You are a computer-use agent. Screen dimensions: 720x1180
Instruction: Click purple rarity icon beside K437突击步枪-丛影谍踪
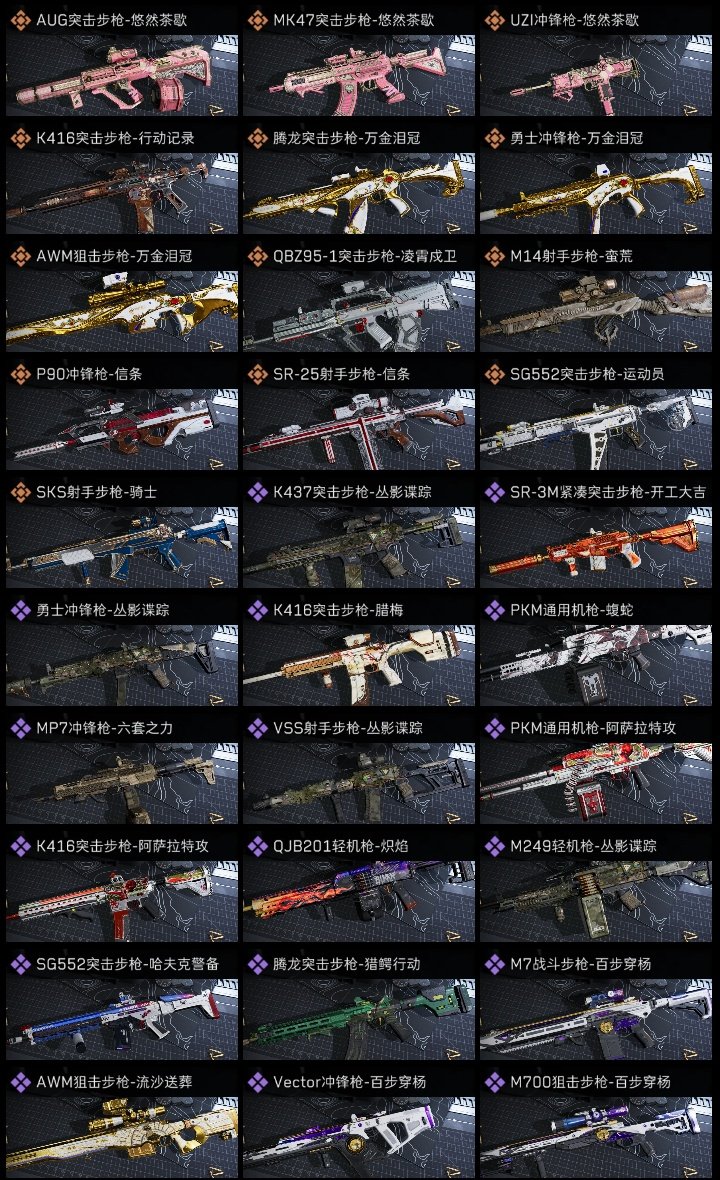point(257,492)
